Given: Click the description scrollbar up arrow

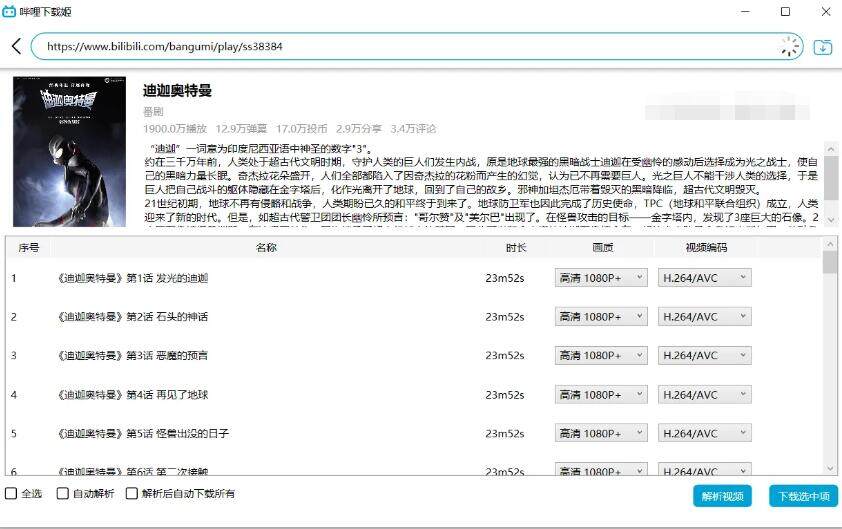Looking at the screenshot, I should [831, 149].
